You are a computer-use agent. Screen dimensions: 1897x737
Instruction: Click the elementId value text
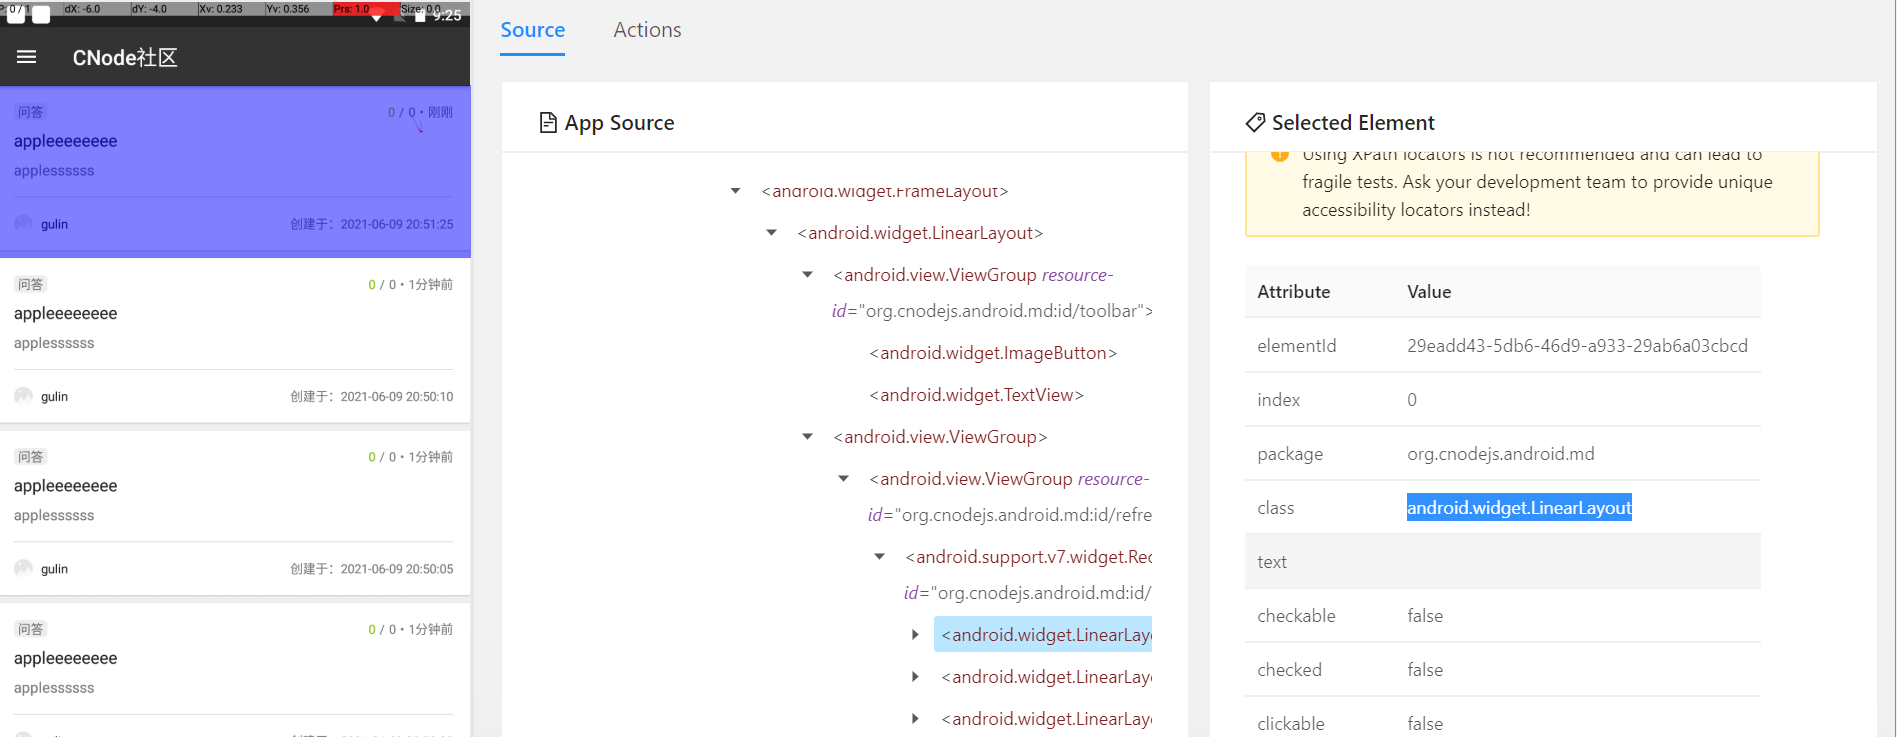[x=1576, y=346]
